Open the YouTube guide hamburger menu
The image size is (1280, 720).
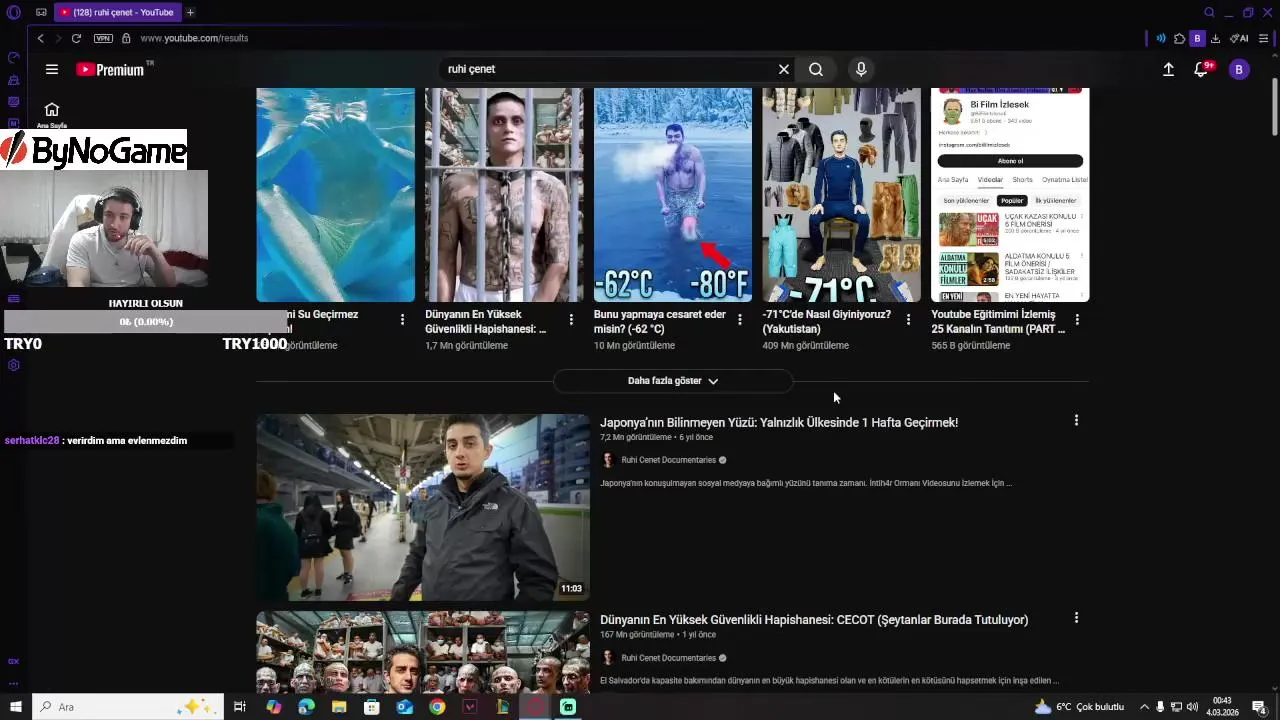[52, 69]
